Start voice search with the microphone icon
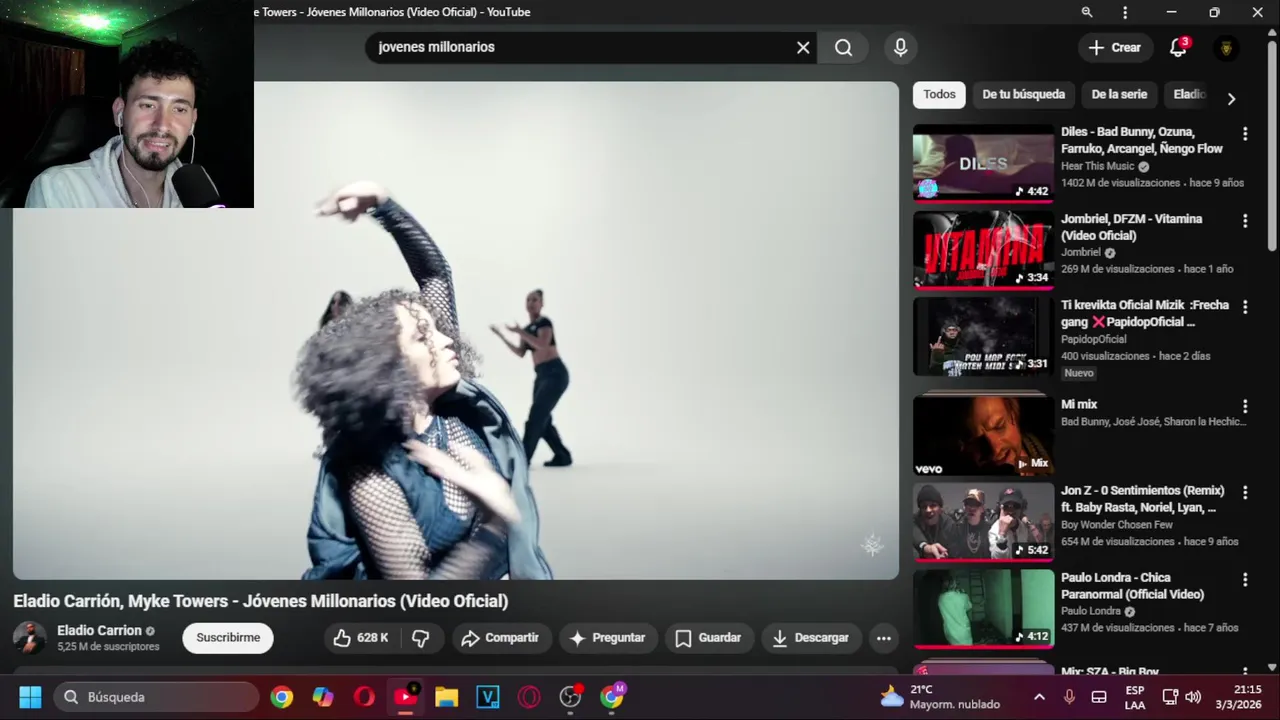Viewport: 1280px width, 720px height. click(901, 47)
